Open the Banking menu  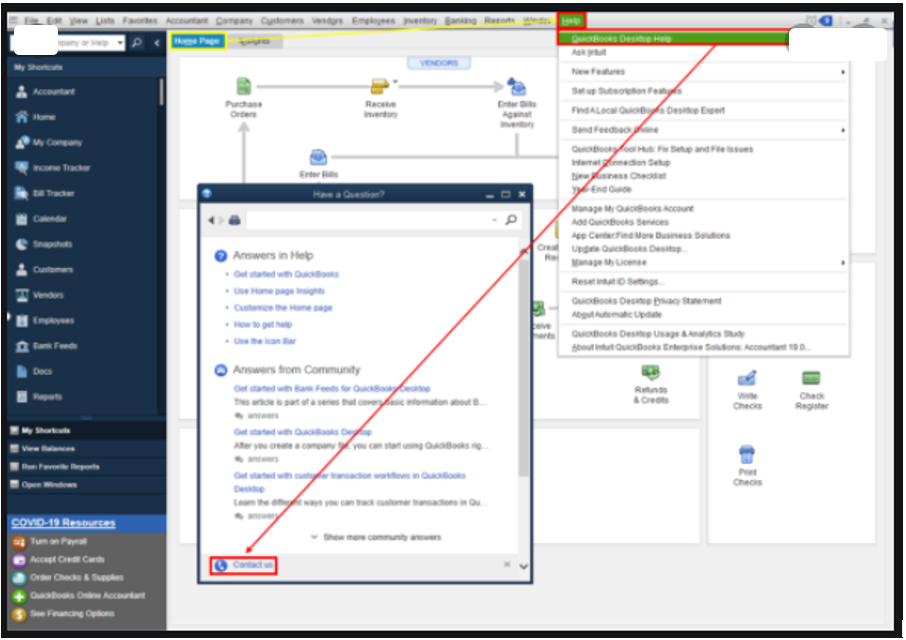461,21
